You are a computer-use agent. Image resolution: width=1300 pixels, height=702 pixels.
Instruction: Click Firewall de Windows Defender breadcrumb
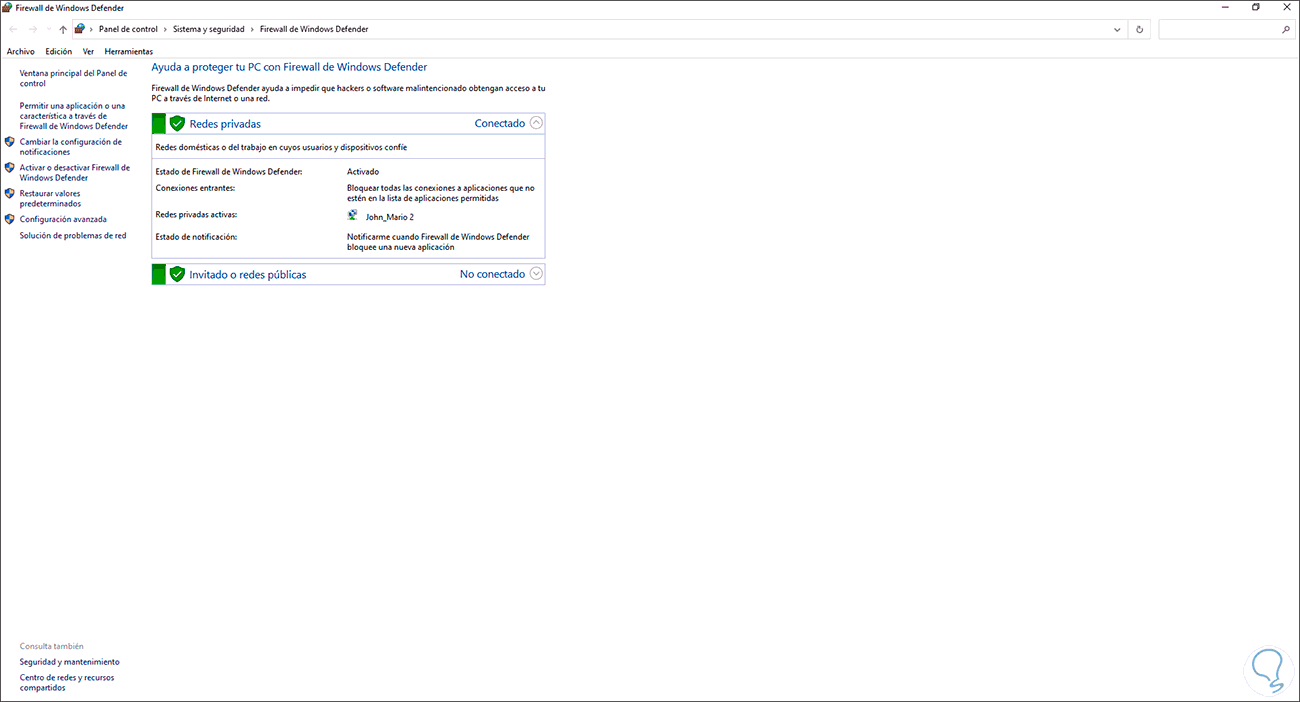click(x=314, y=30)
